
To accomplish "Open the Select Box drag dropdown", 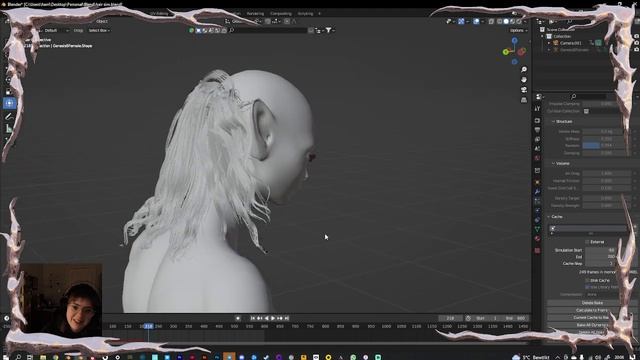I will tap(99, 31).
